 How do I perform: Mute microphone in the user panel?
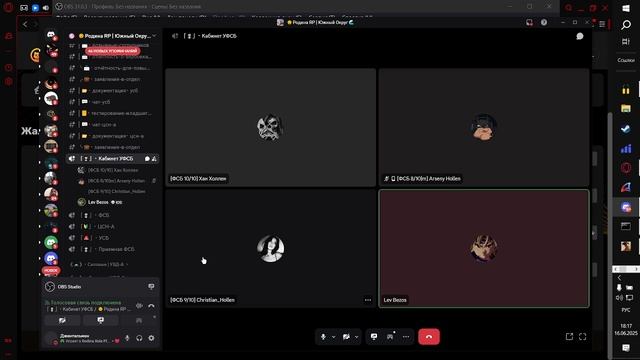(127, 338)
